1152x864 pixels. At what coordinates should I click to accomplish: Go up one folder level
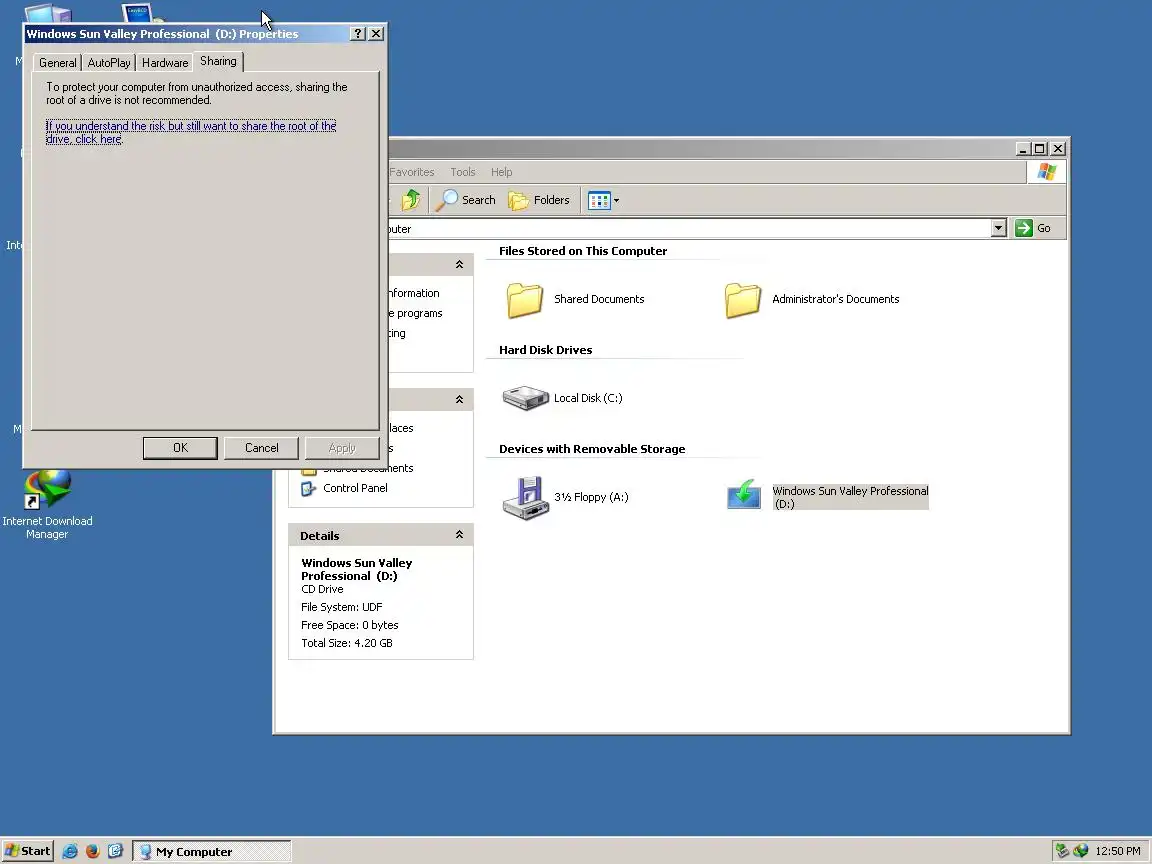tap(411, 200)
